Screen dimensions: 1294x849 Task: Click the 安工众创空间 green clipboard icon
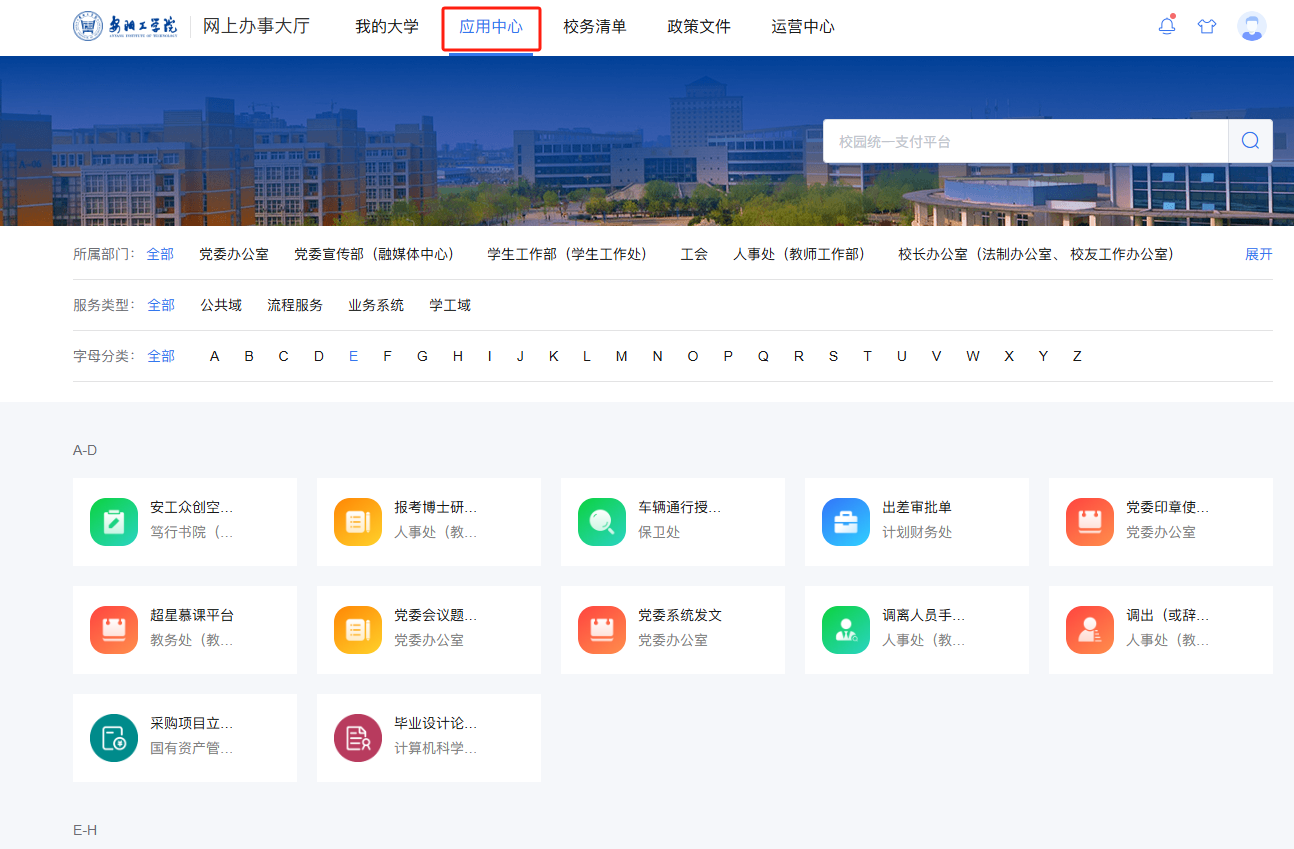pos(114,522)
